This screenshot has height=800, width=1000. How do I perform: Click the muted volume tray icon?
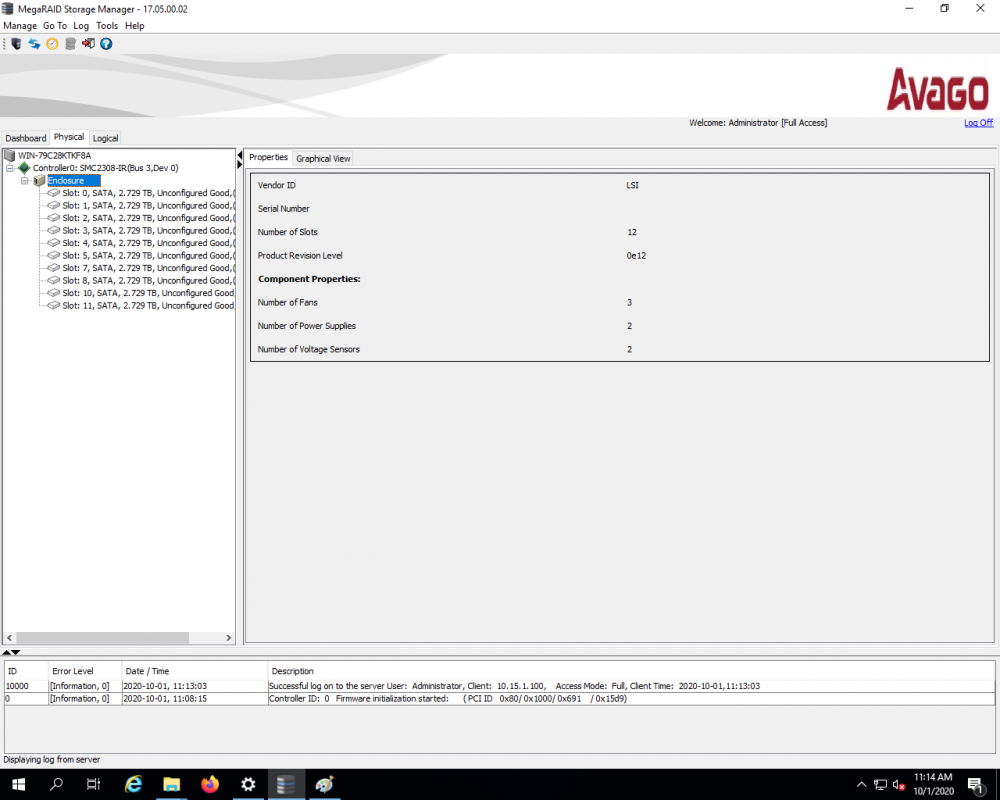pos(899,785)
